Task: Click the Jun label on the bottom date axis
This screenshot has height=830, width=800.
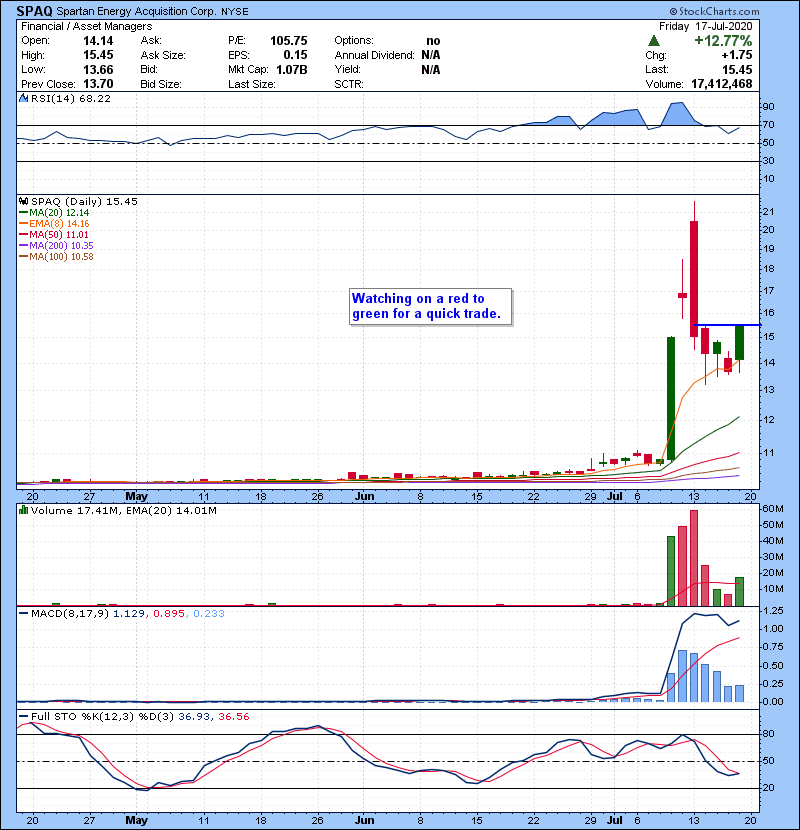Action: [364, 820]
